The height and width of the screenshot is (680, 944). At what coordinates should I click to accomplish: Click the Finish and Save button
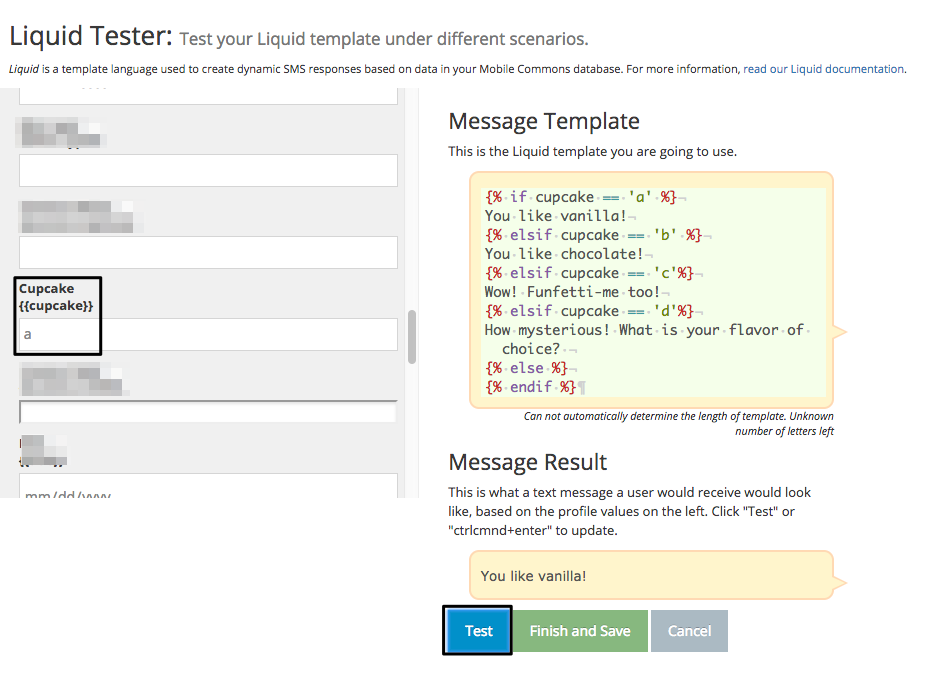[580, 631]
